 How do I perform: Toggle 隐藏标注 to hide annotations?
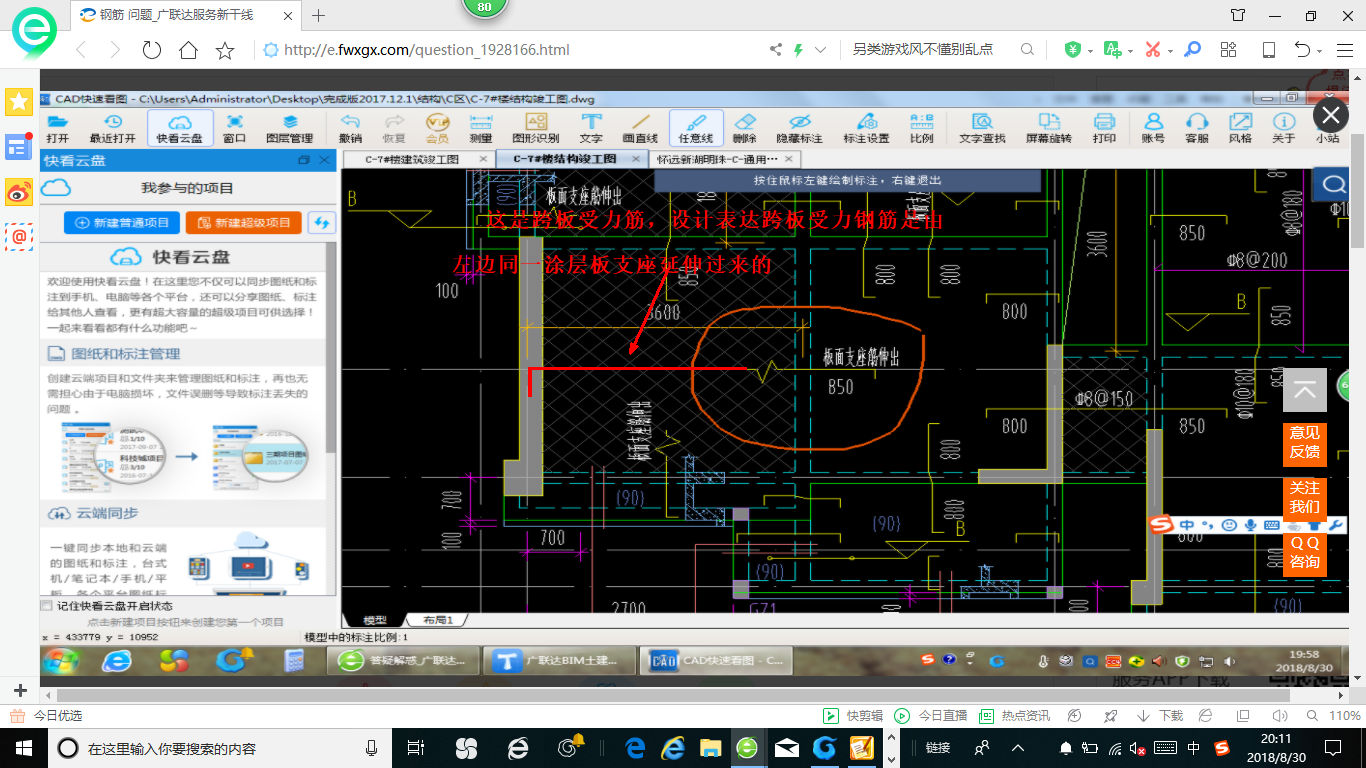tap(799, 128)
